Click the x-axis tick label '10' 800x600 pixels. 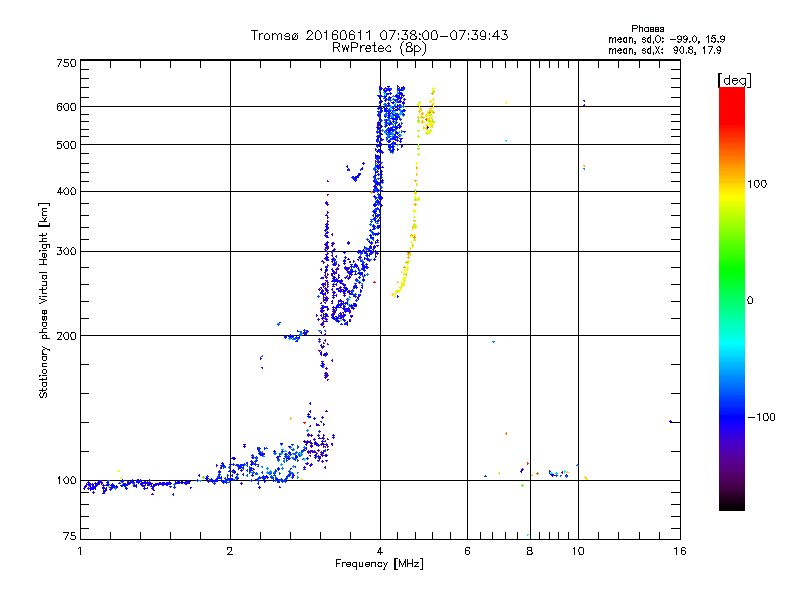point(578,551)
